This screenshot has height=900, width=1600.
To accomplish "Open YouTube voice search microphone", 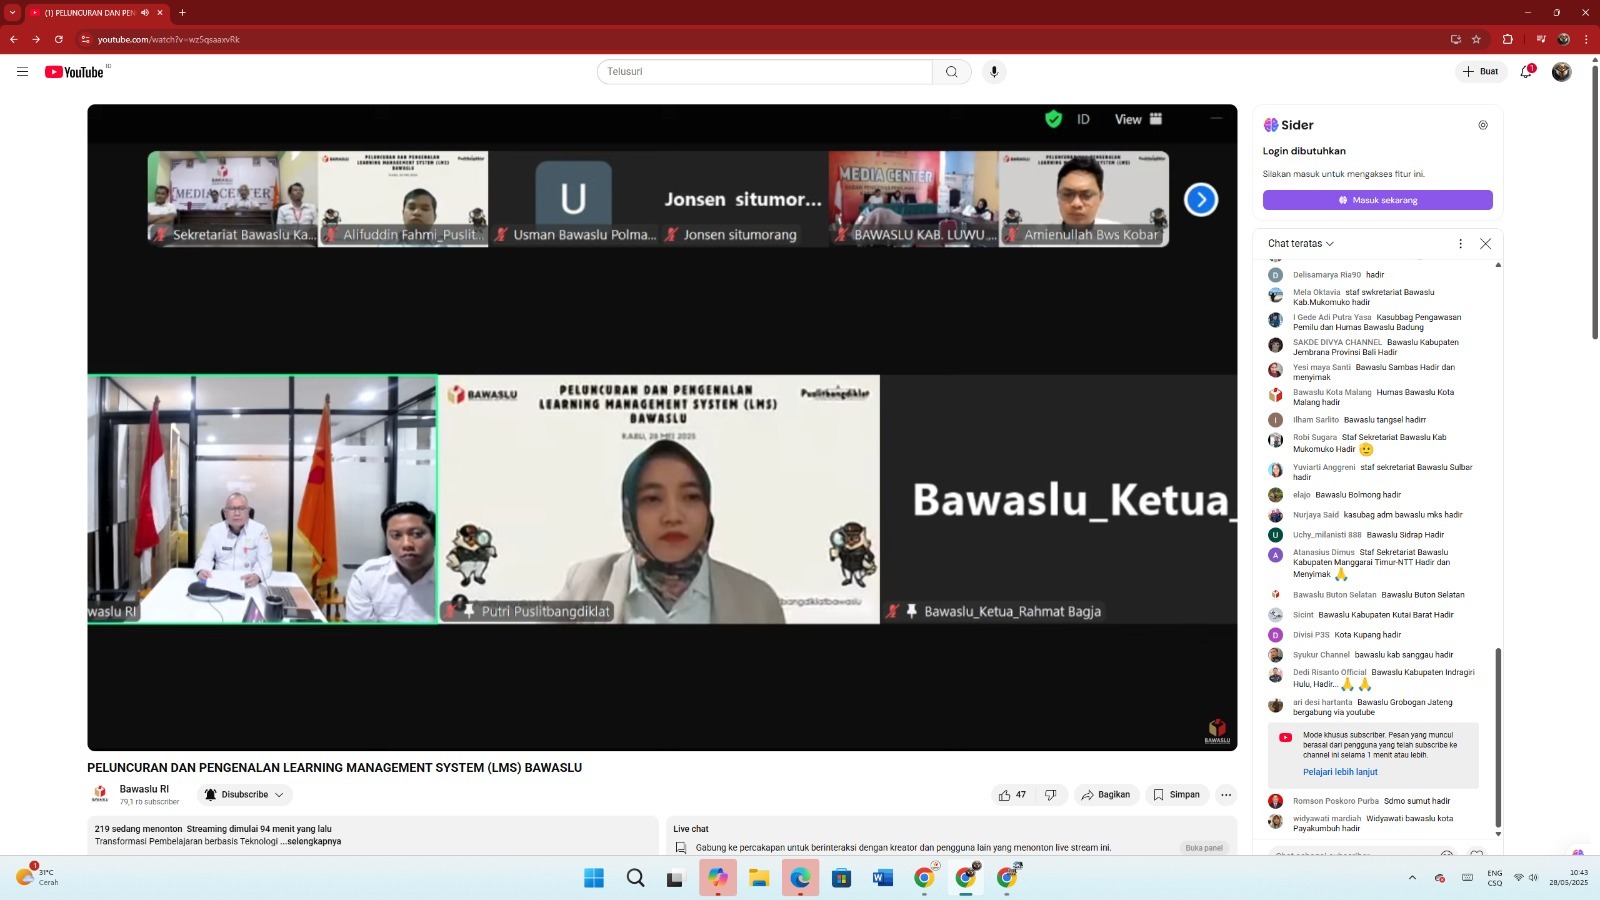I will pyautogui.click(x=993, y=71).
